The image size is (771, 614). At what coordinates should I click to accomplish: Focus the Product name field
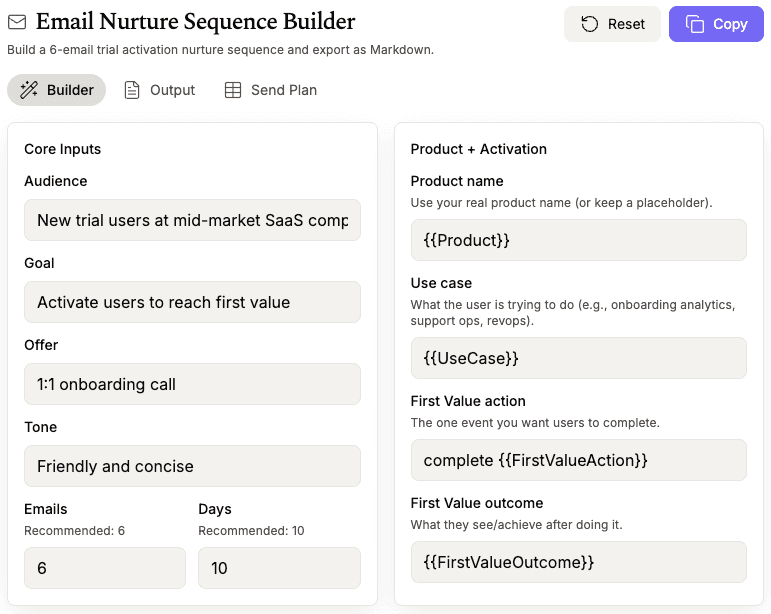pyautogui.click(x=578, y=240)
